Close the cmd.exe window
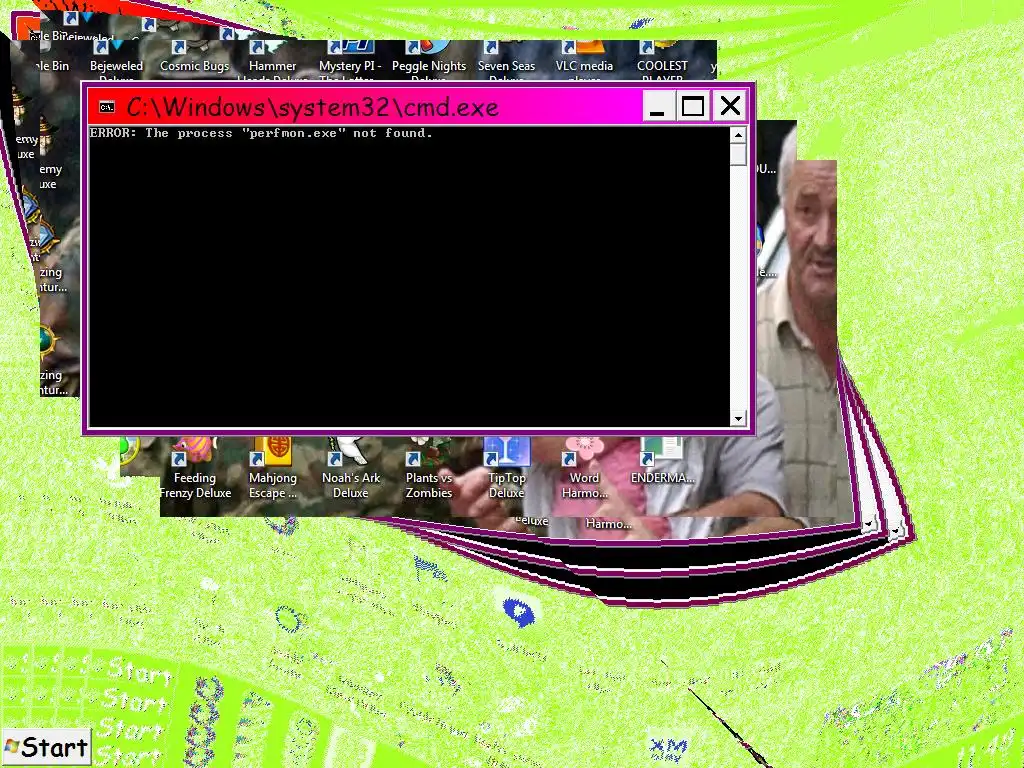Viewport: 1024px width, 768px height. (x=730, y=106)
